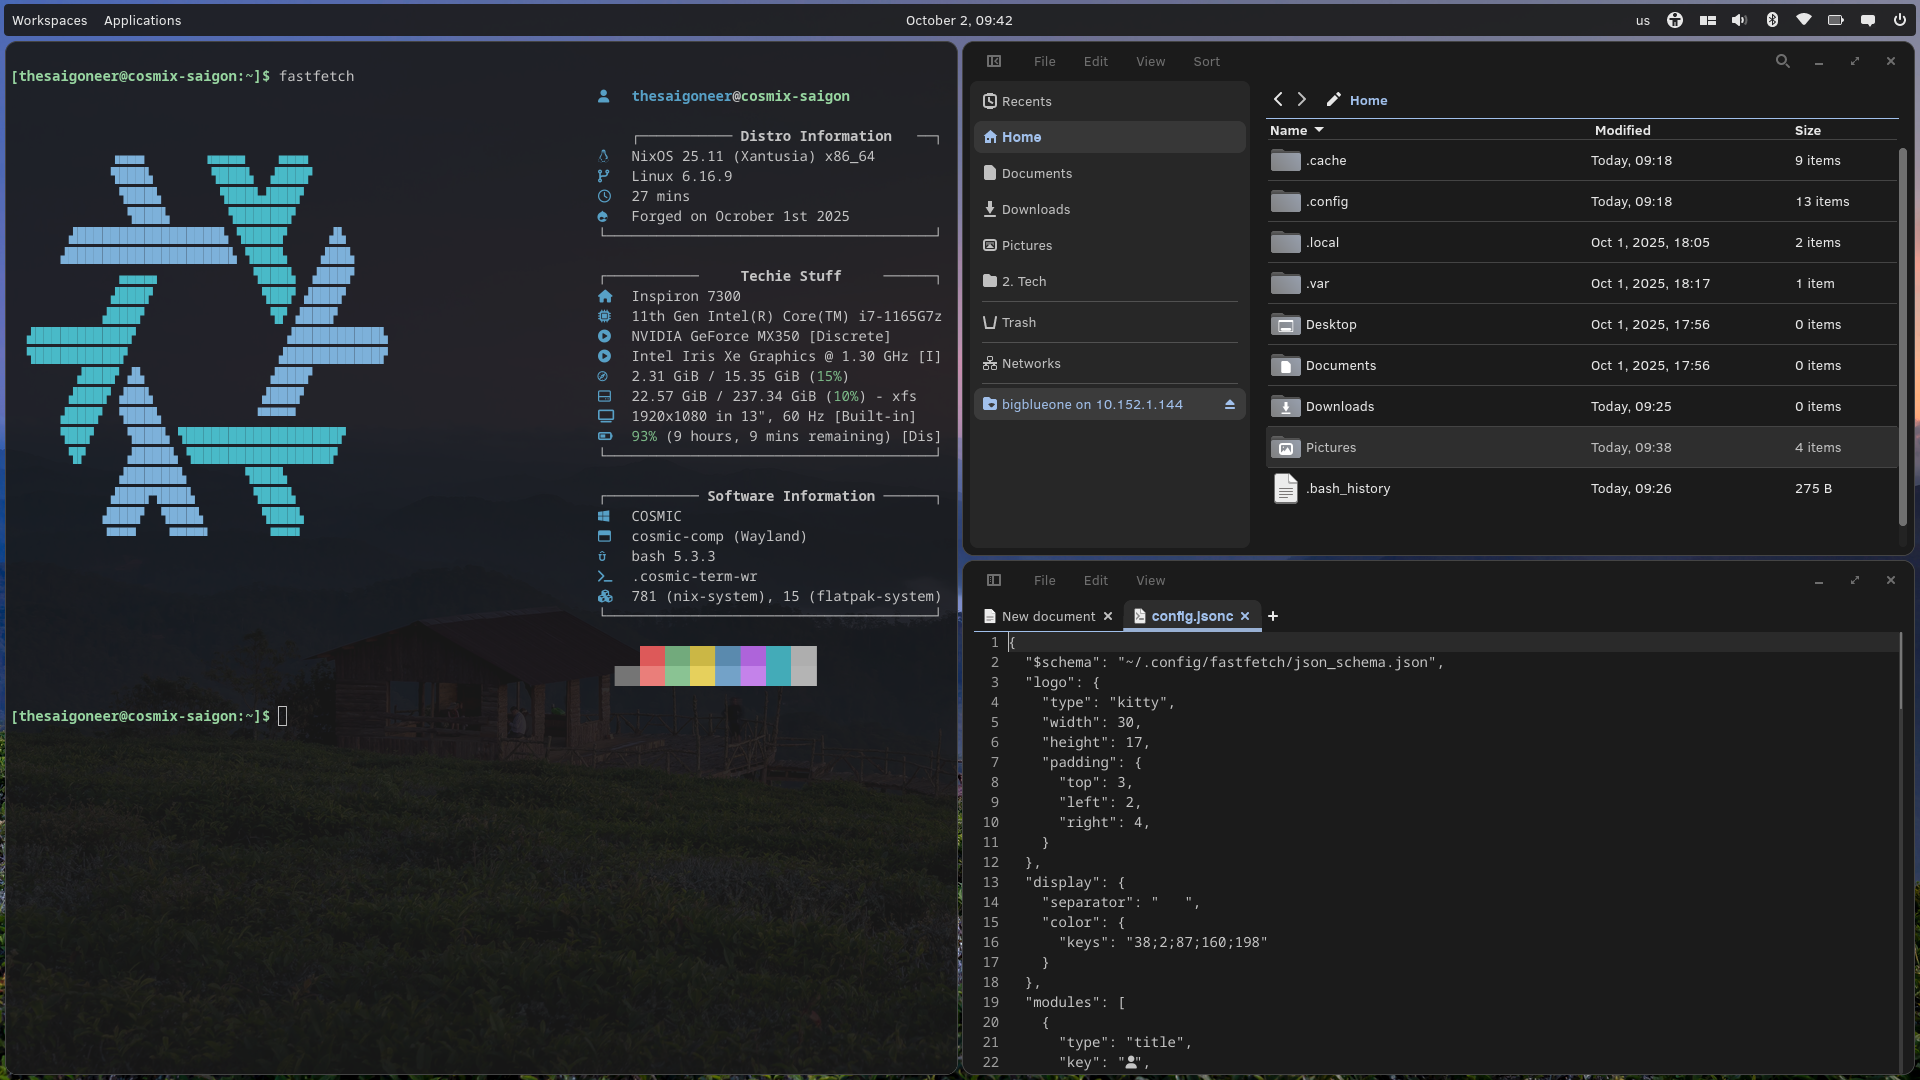Click the teal color block in fastfetch output
Viewport: 1920px width, 1080px height.
tap(778, 666)
